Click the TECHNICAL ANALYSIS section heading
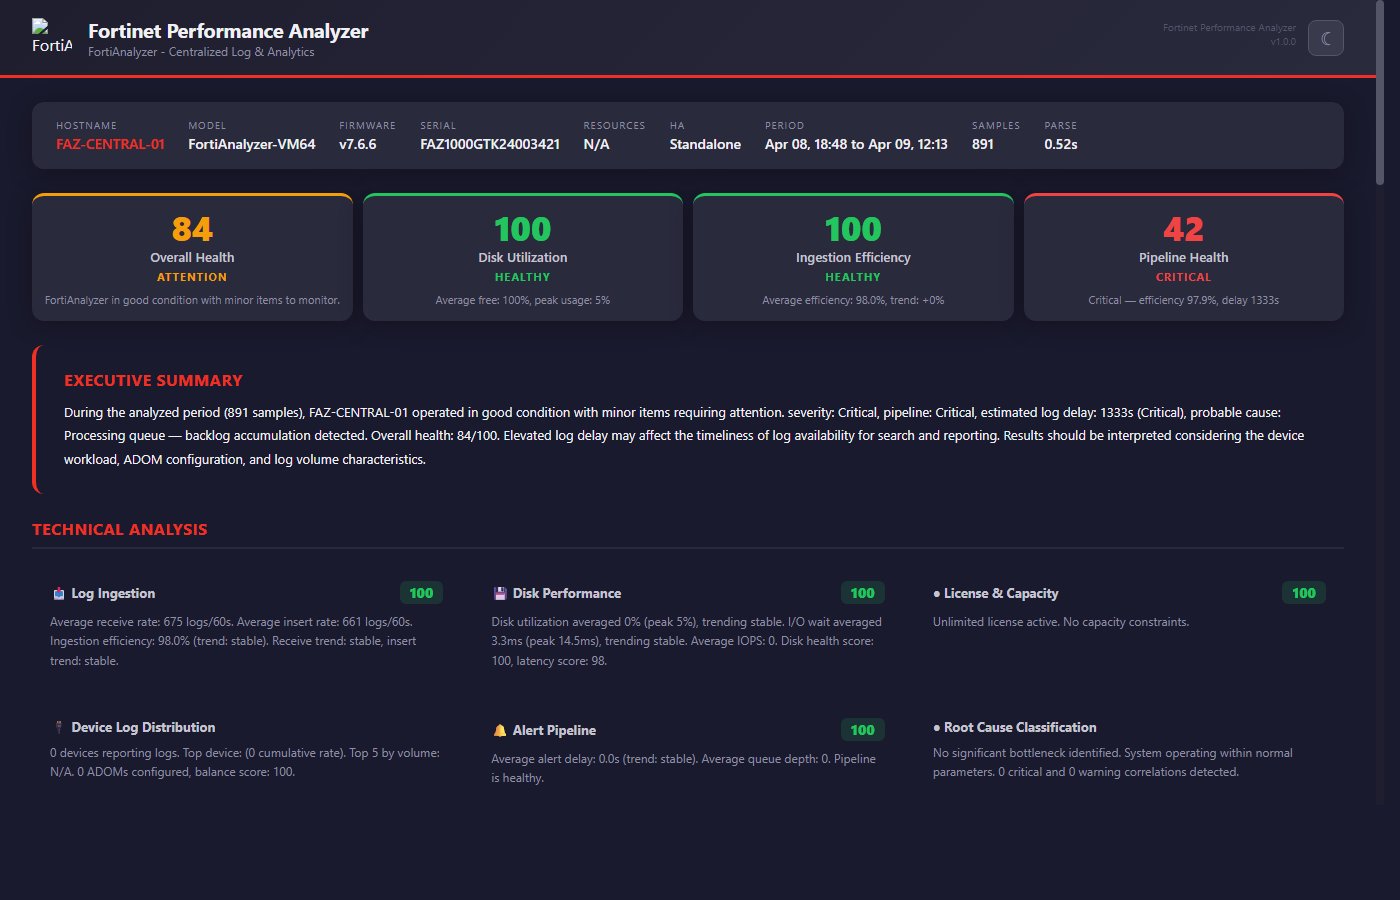1400x900 pixels. tap(120, 529)
